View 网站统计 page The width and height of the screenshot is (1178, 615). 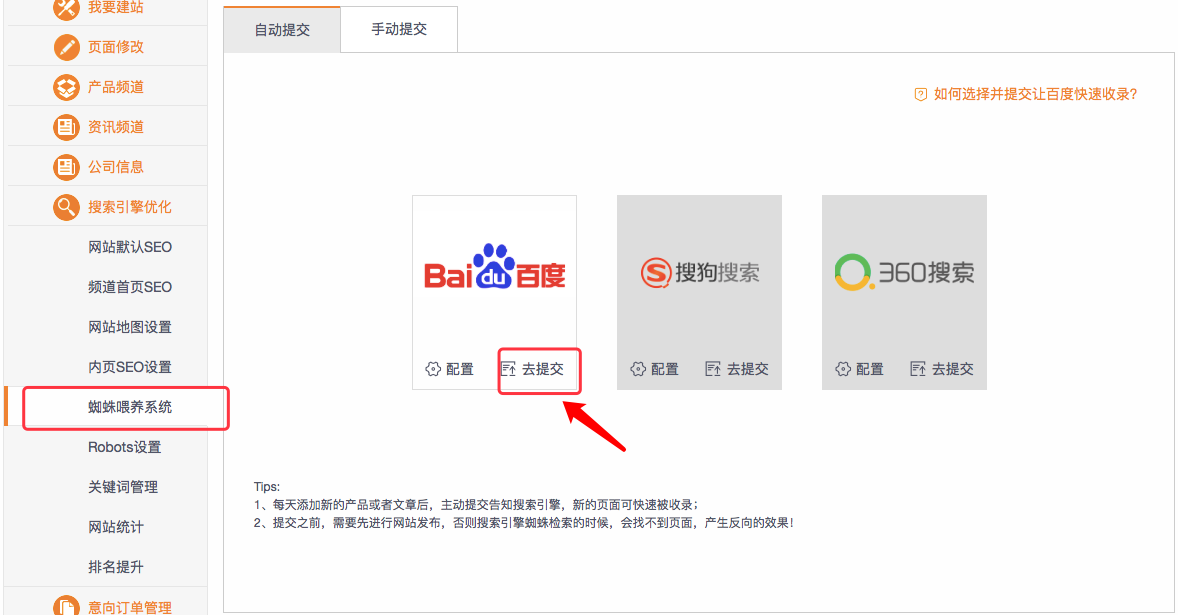point(116,526)
